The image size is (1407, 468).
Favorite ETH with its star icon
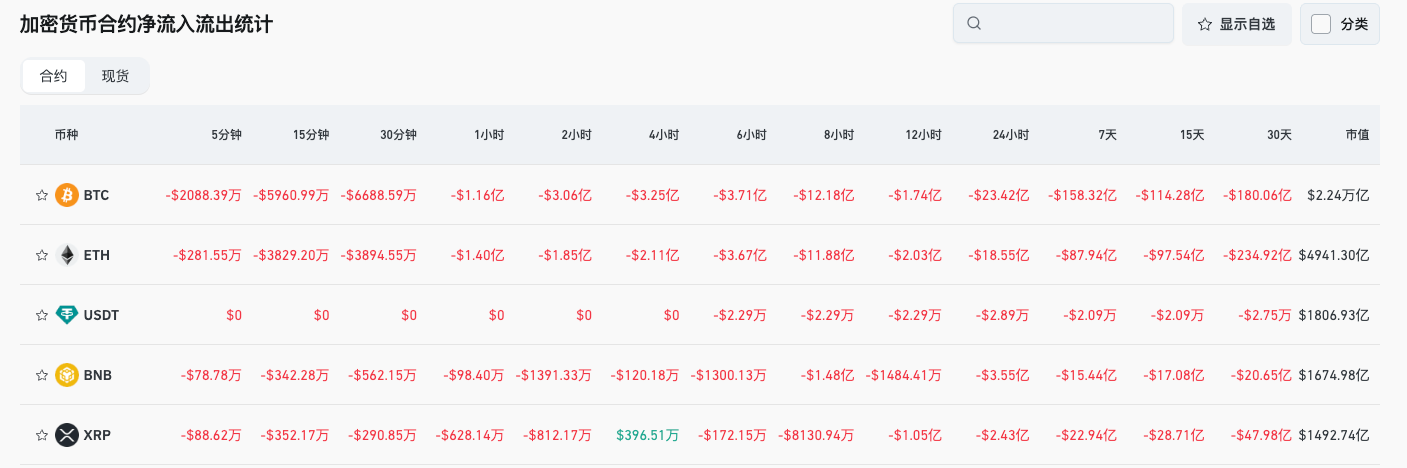[x=42, y=255]
